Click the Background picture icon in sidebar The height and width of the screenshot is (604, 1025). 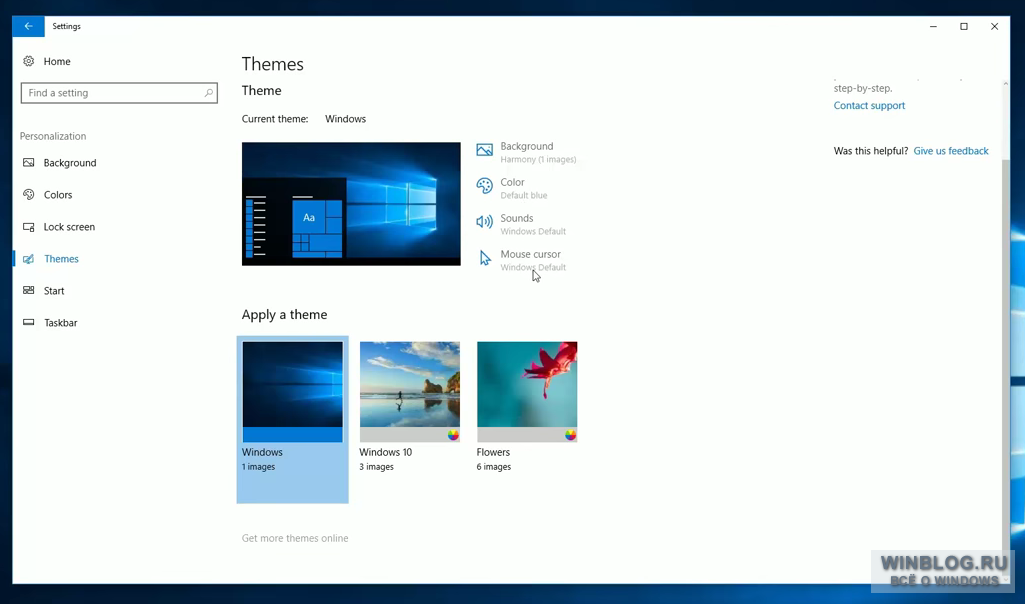[x=29, y=163]
